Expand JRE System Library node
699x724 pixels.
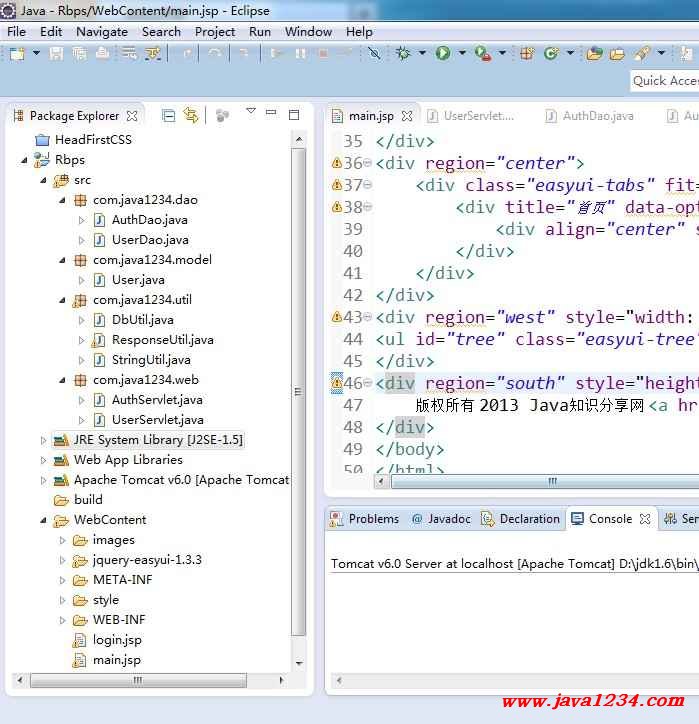click(x=43, y=440)
